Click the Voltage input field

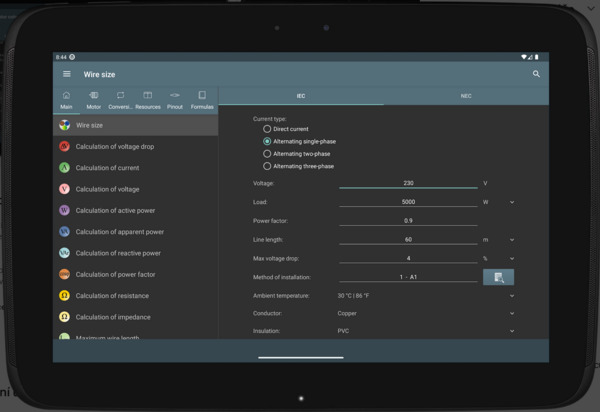(x=408, y=183)
